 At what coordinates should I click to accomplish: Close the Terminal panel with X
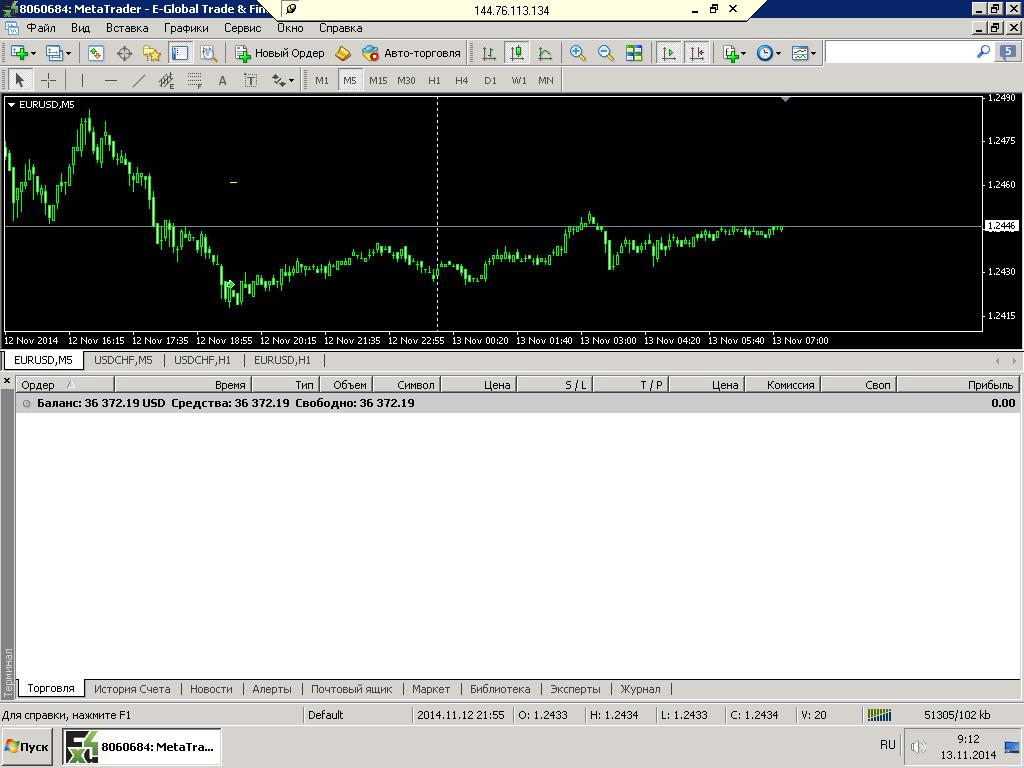[x=7, y=380]
